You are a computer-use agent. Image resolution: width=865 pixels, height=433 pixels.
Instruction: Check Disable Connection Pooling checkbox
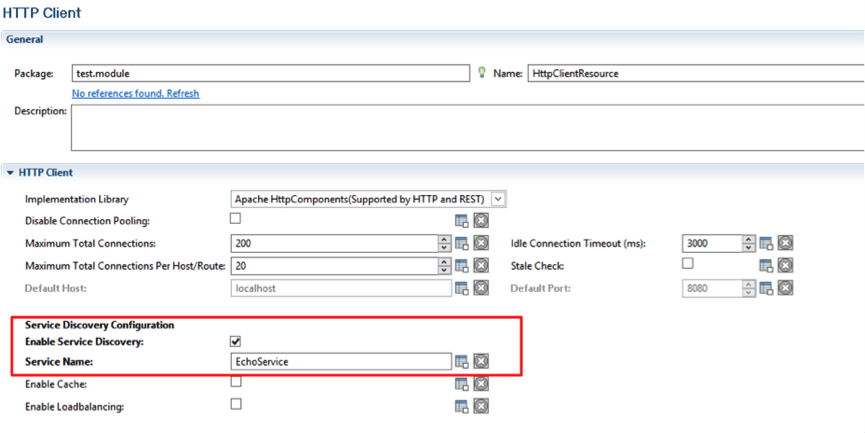[236, 218]
